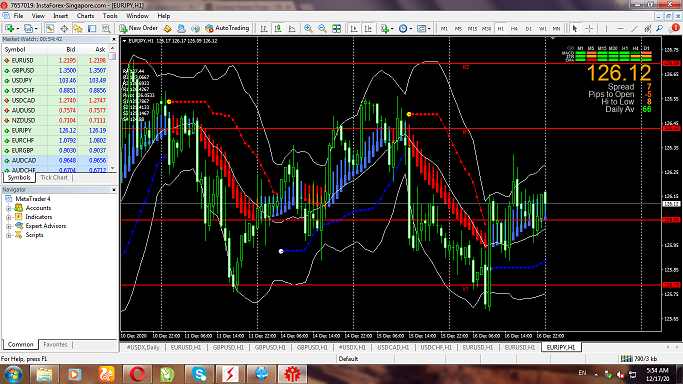Toggle the Navigator window icon
This screenshot has height=384, width=683.
(x=78, y=28)
